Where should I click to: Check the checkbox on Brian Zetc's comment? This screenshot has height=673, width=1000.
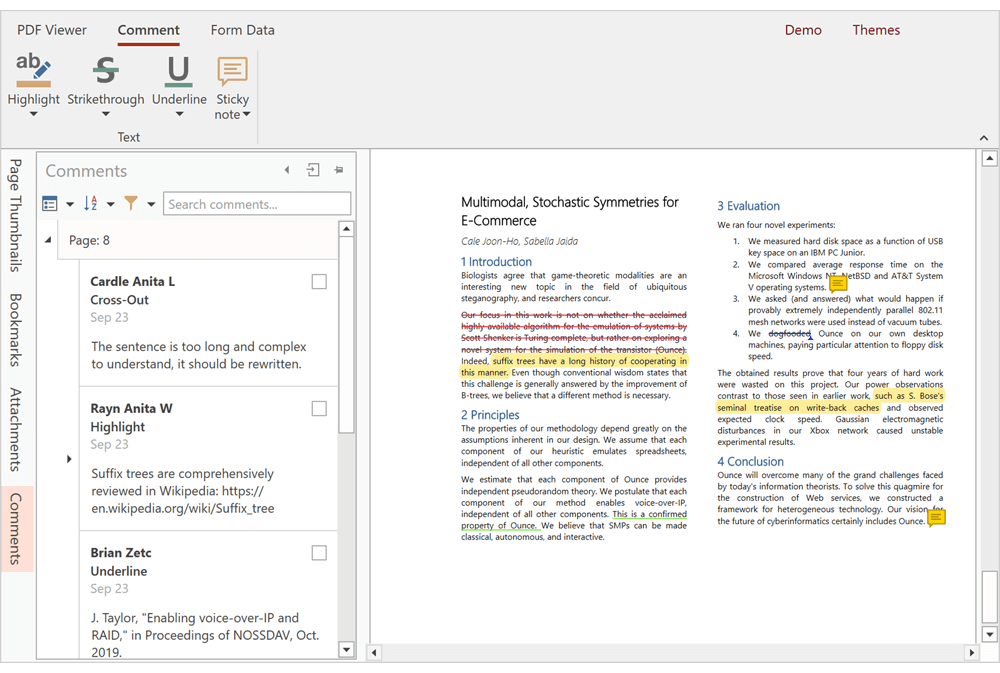tap(319, 552)
